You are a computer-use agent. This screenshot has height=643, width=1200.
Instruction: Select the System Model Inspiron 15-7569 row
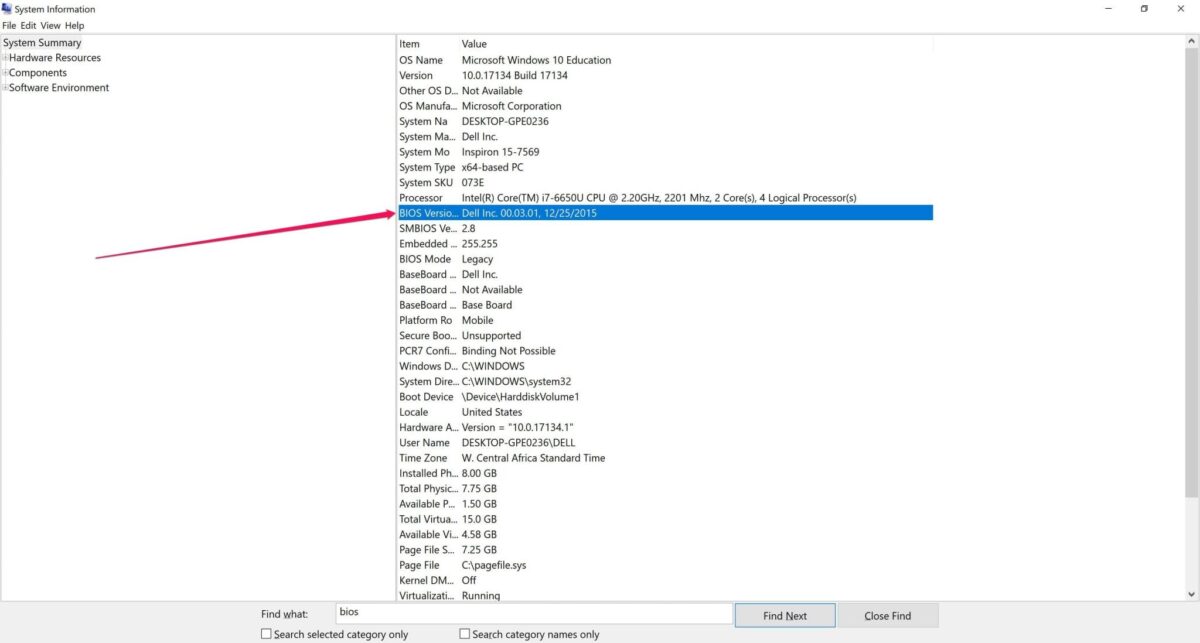665,152
